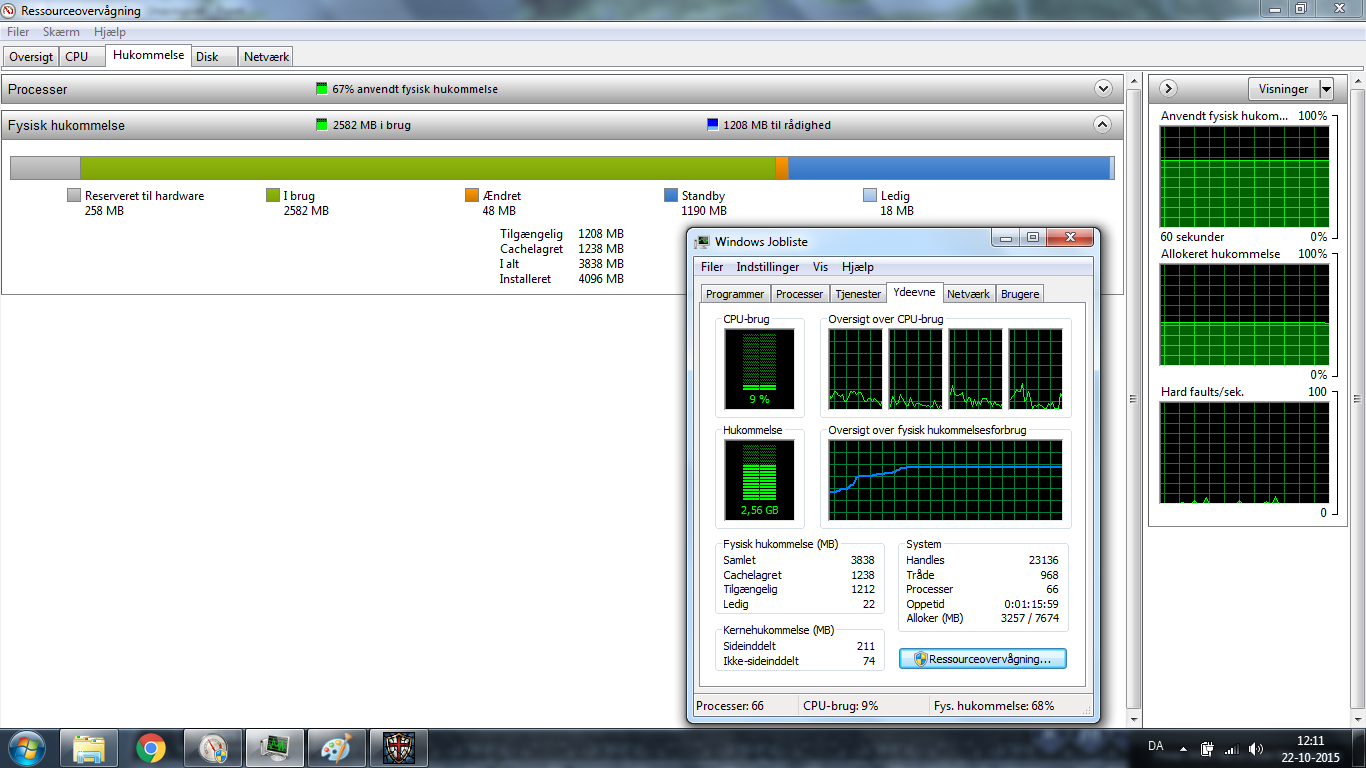Click the volume speaker tray icon
The height and width of the screenshot is (768, 1366).
1255,748
